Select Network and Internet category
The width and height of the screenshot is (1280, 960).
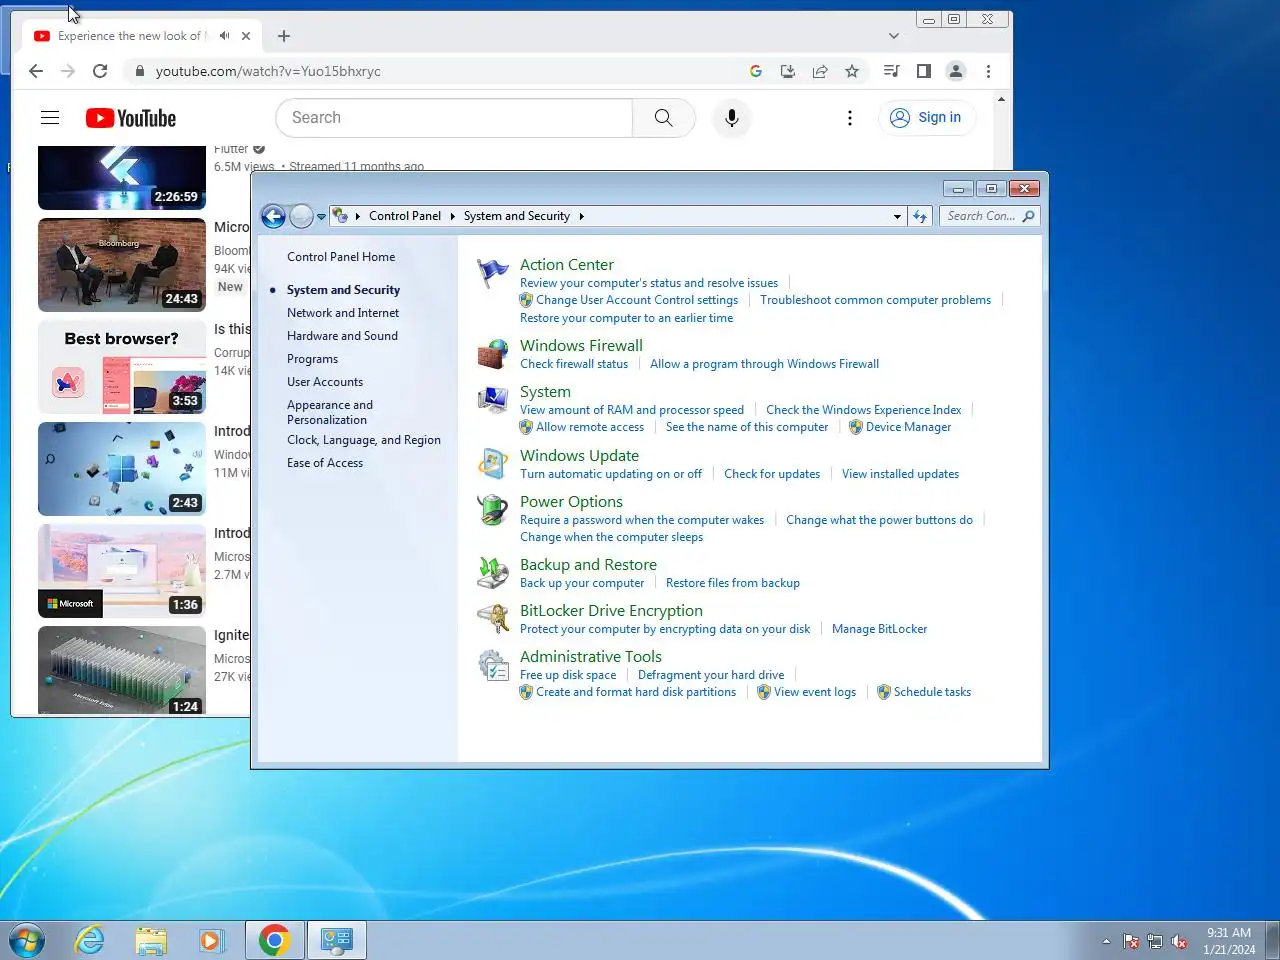pos(343,313)
